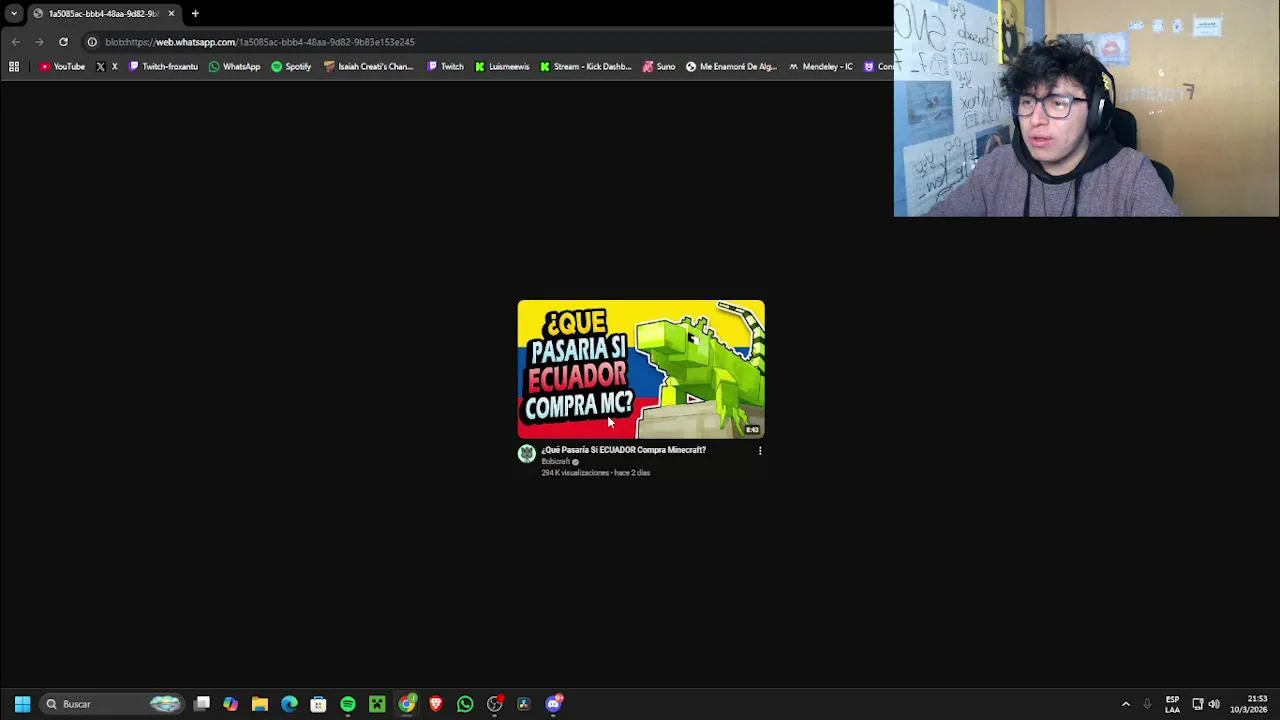Click the Buscar taskbar search box
This screenshot has height=720, width=1280.
tap(112, 704)
